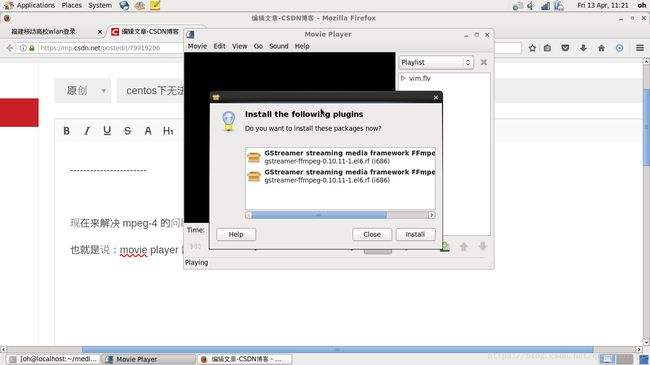
Task: Switch to CSDN edit article tab
Action: tap(145, 32)
